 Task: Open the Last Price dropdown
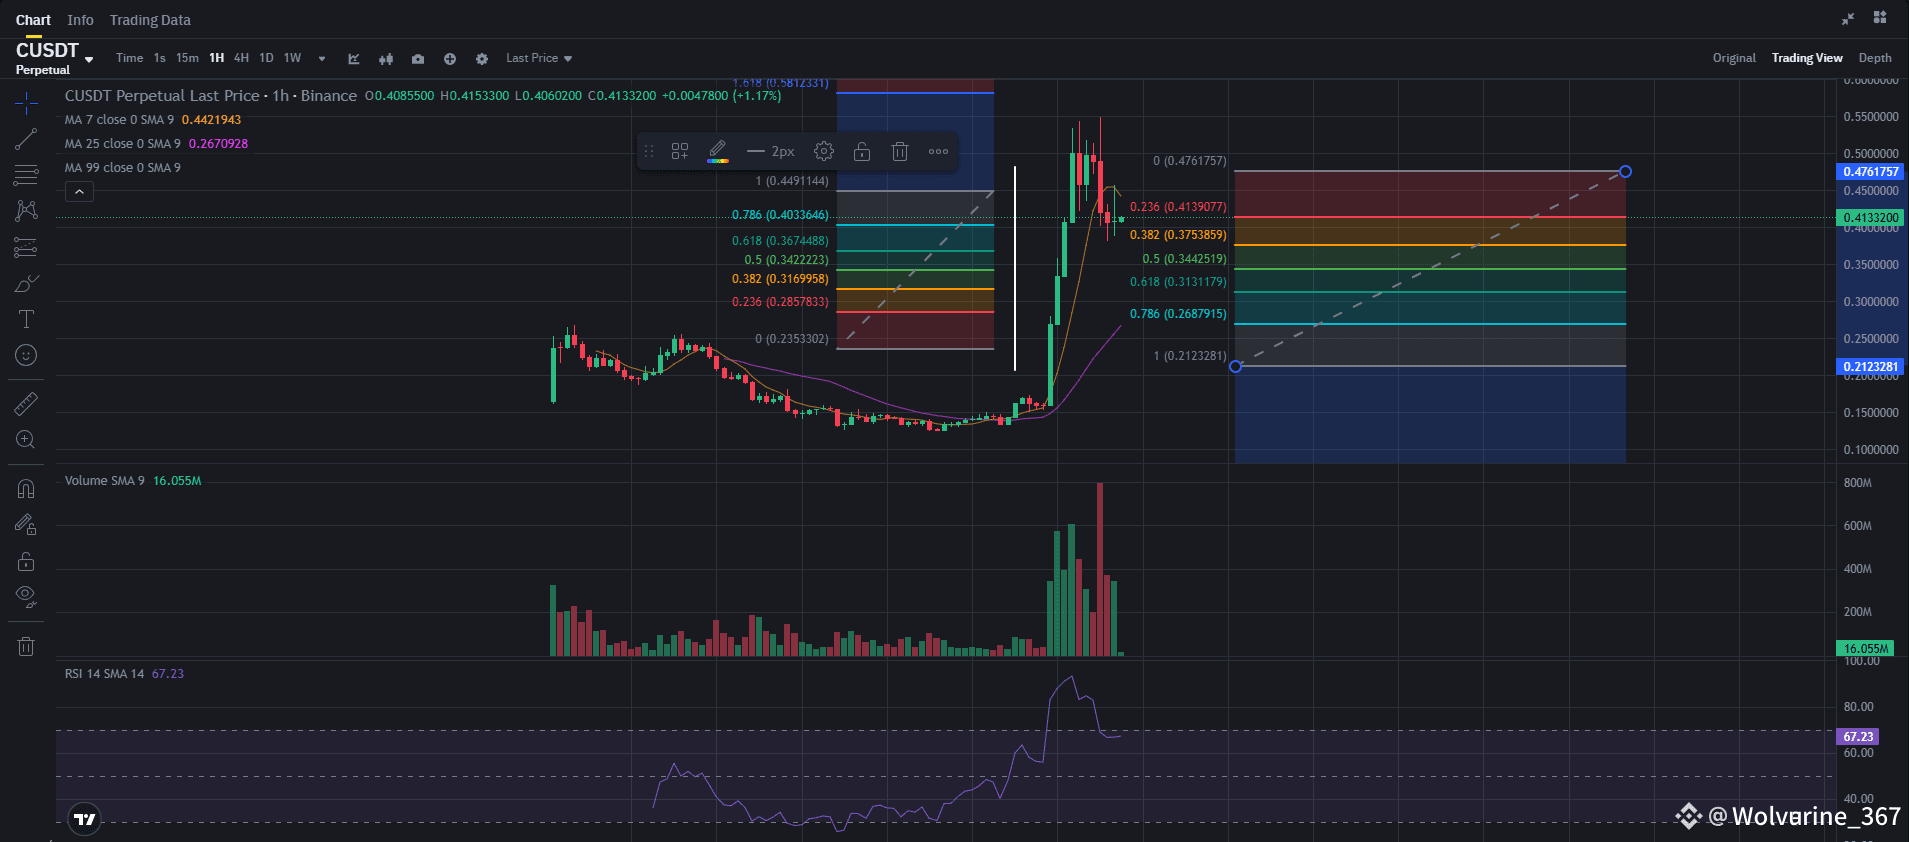coord(539,58)
